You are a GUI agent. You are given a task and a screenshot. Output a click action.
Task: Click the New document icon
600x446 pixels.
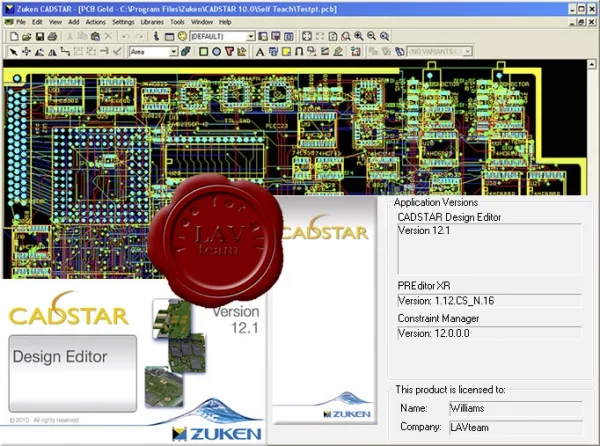click(x=14, y=36)
